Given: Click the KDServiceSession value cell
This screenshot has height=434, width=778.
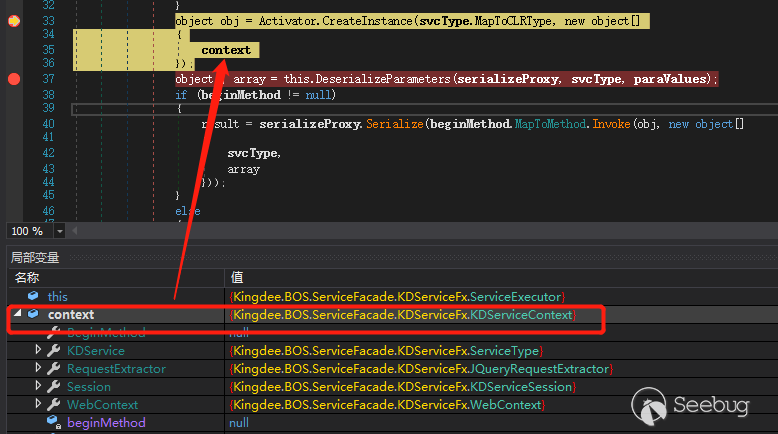Looking at the screenshot, I should tap(402, 386).
